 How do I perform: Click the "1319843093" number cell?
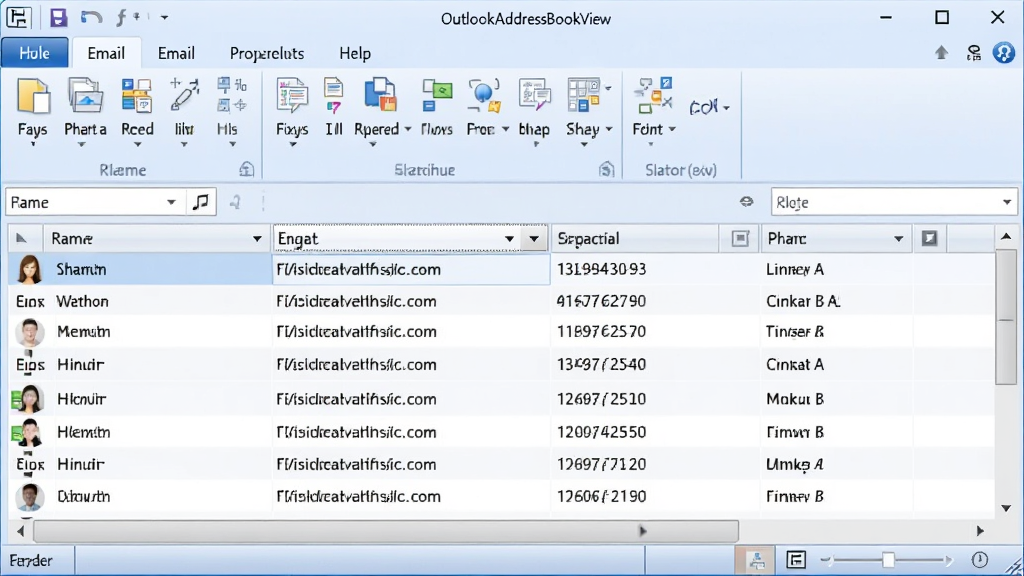(601, 269)
